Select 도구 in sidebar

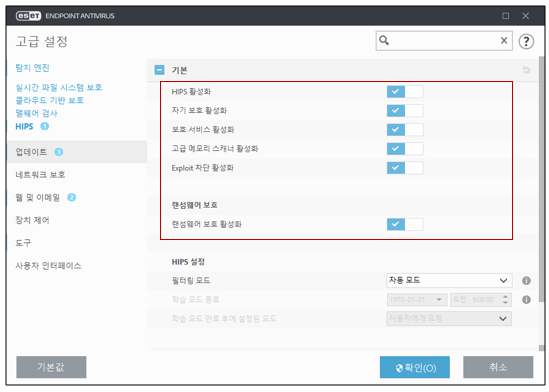click(23, 243)
